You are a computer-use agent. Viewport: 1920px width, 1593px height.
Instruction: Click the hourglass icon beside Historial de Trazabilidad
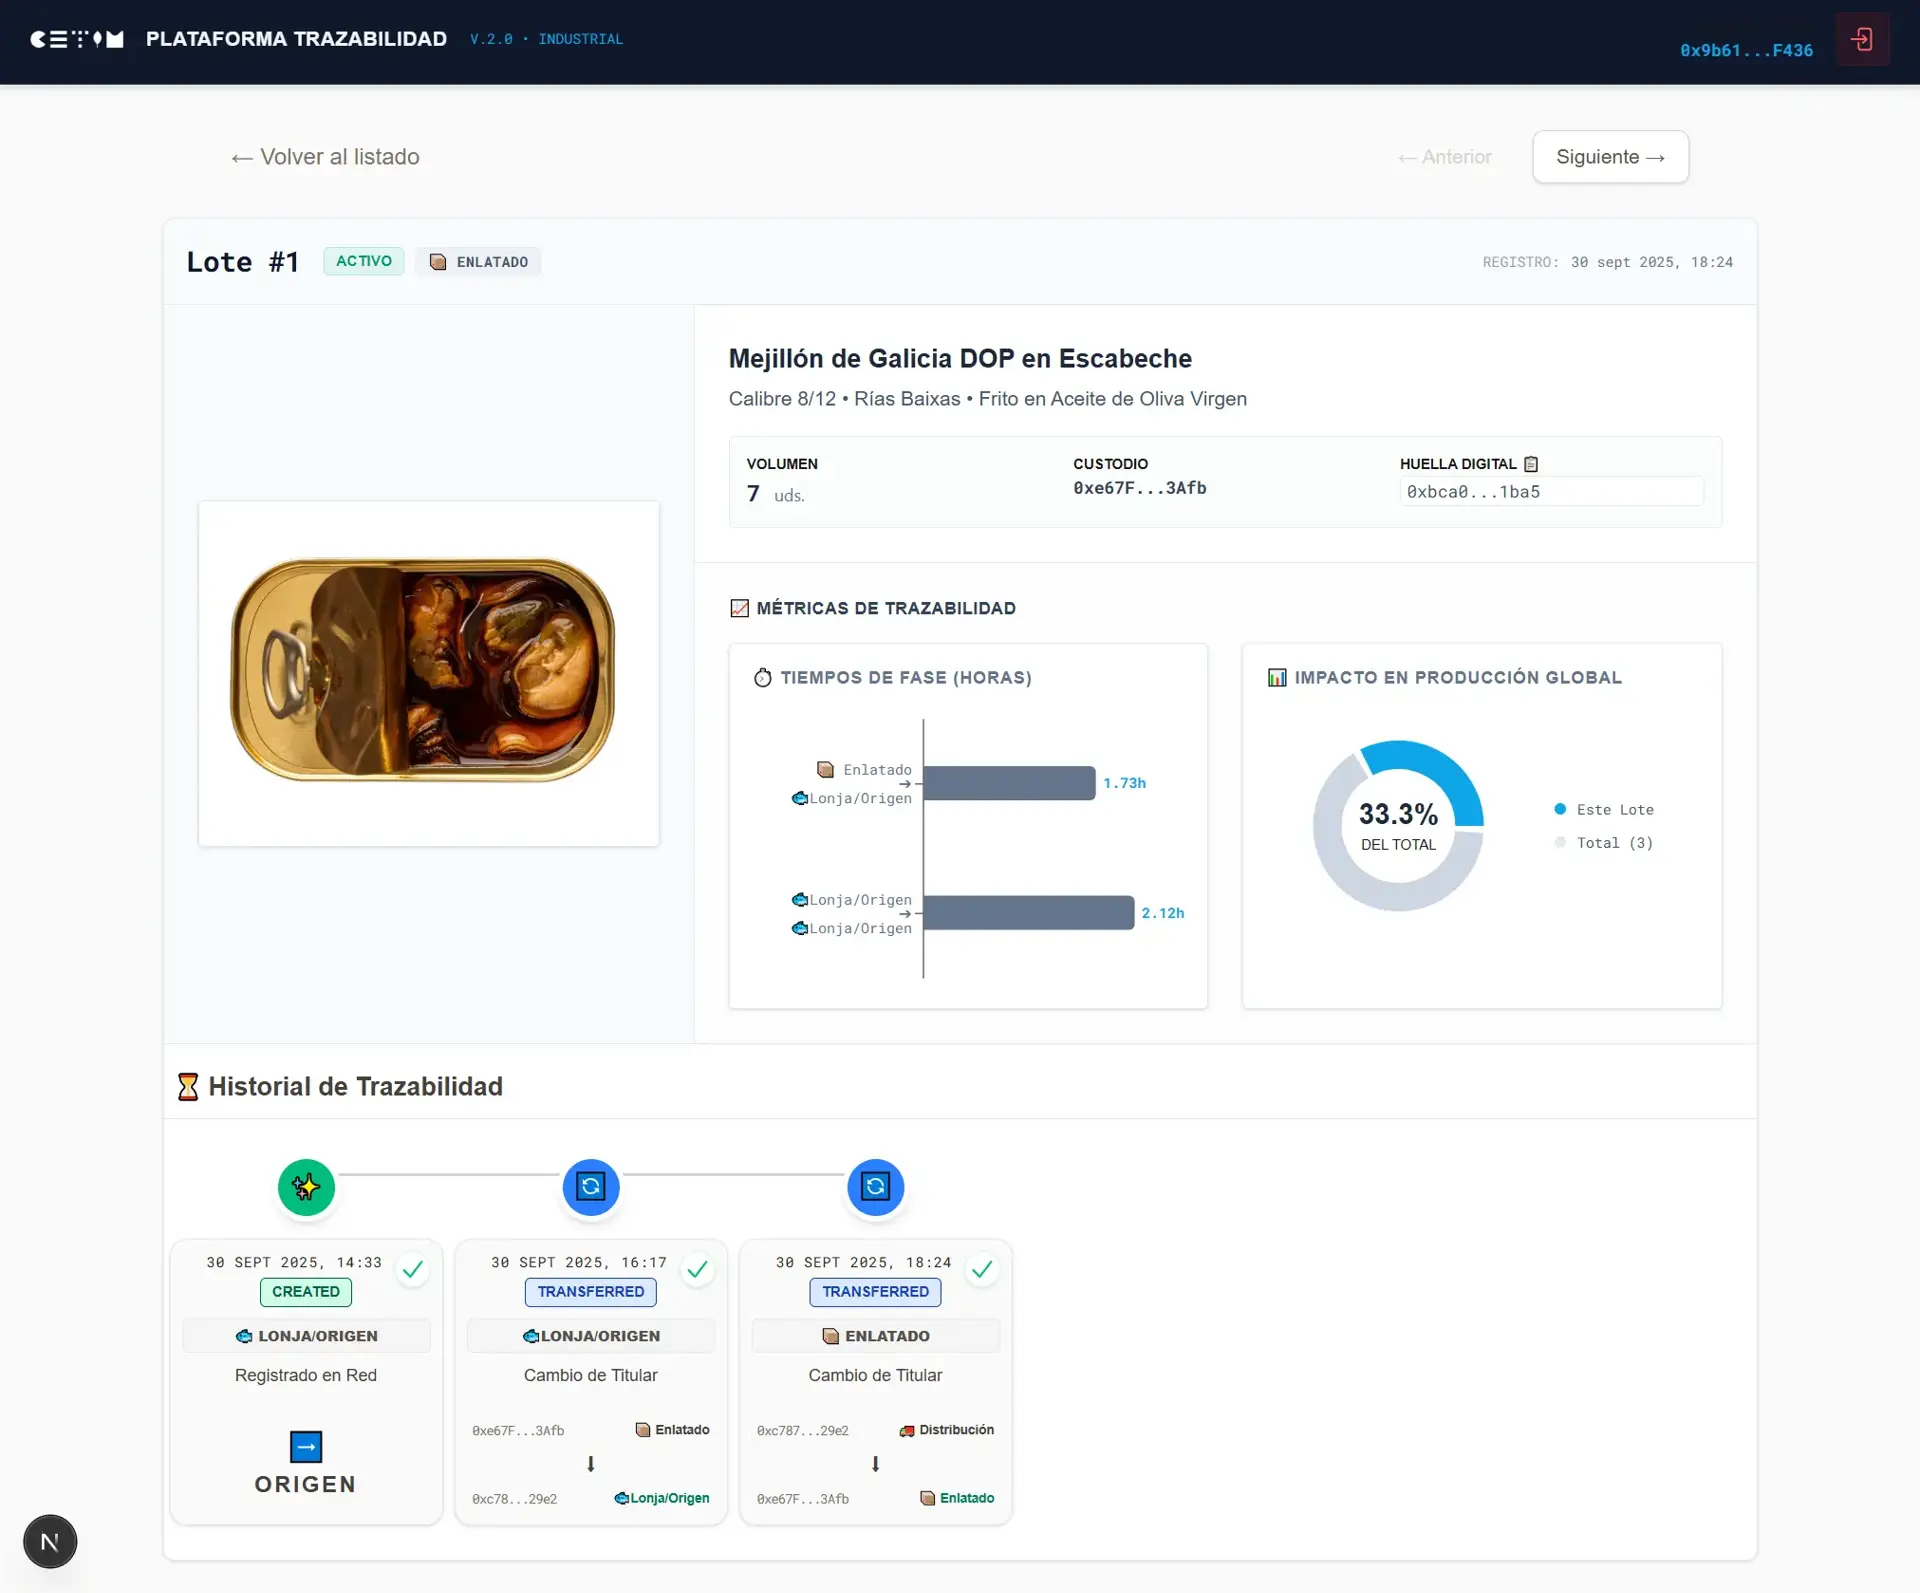188,1087
